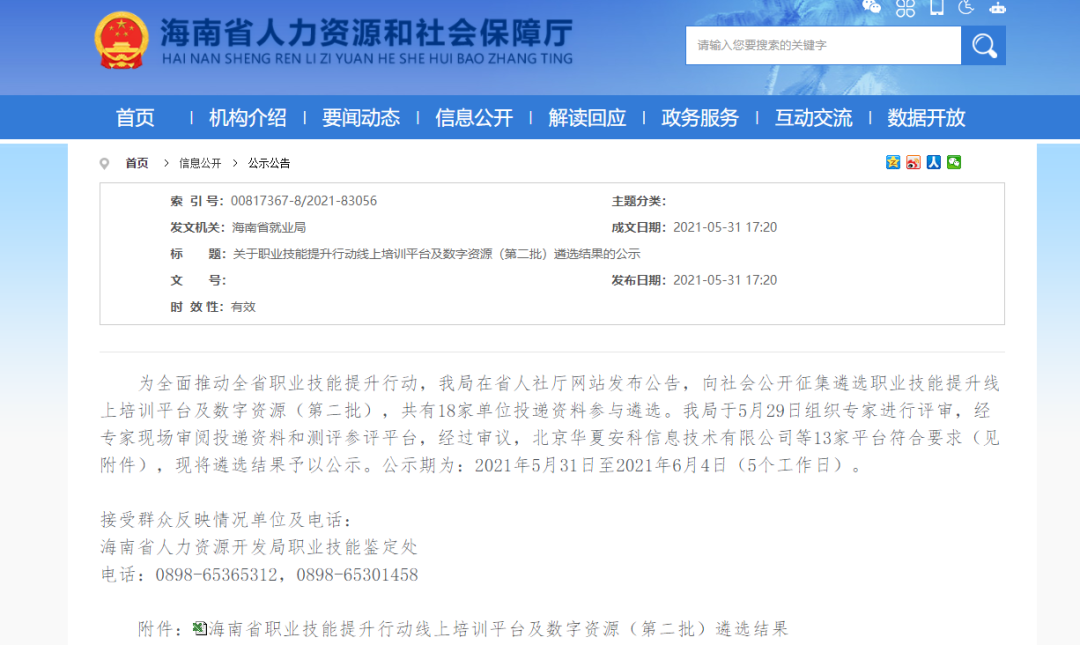Open the WeChat public account icon
This screenshot has height=645, width=1080.
click(871, 8)
